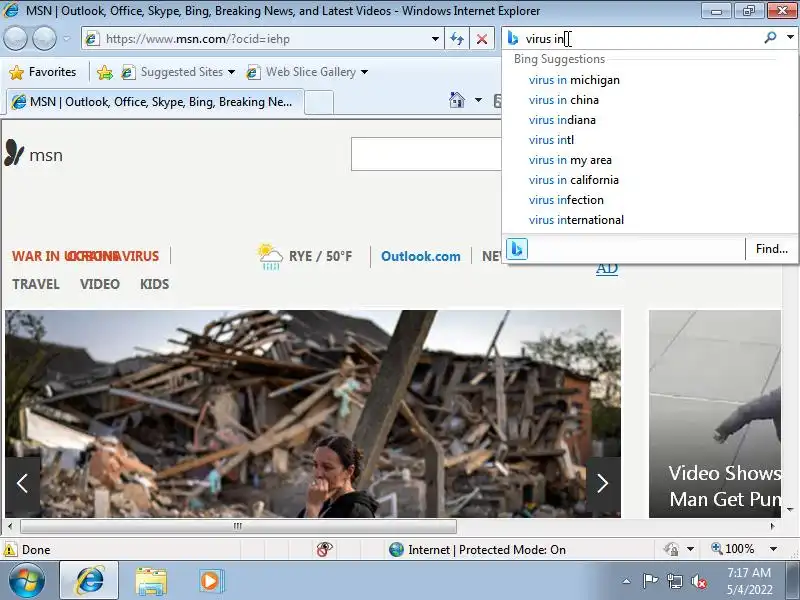Open dropdown beside security lock icon

click(690, 549)
